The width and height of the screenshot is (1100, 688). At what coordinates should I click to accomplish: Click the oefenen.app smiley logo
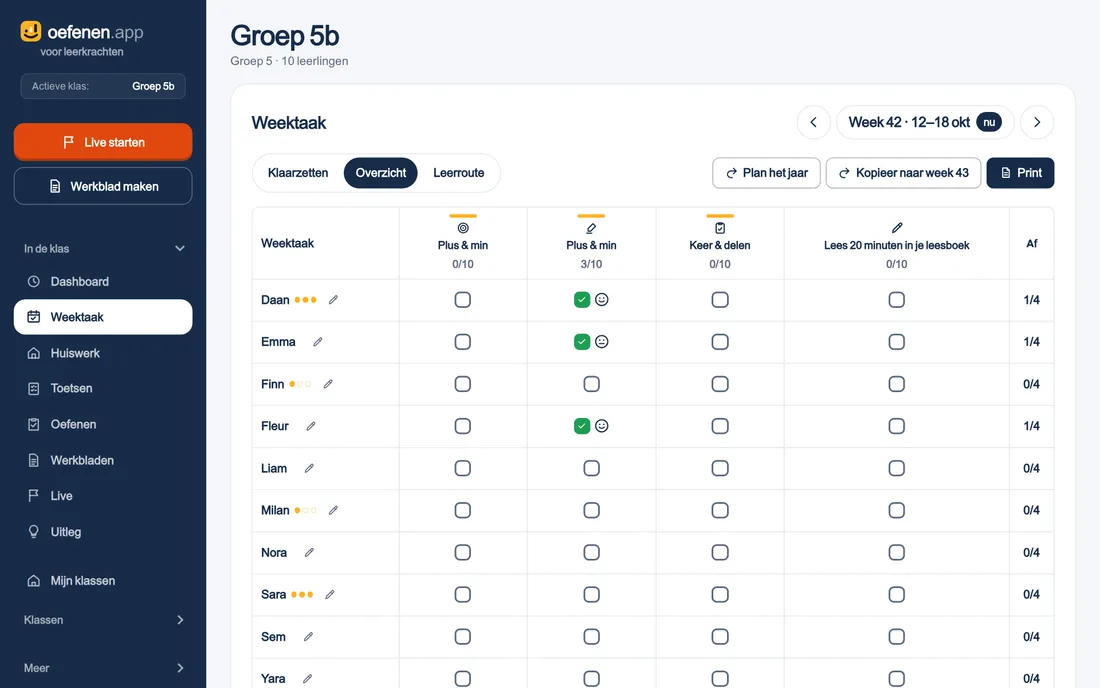(31, 32)
